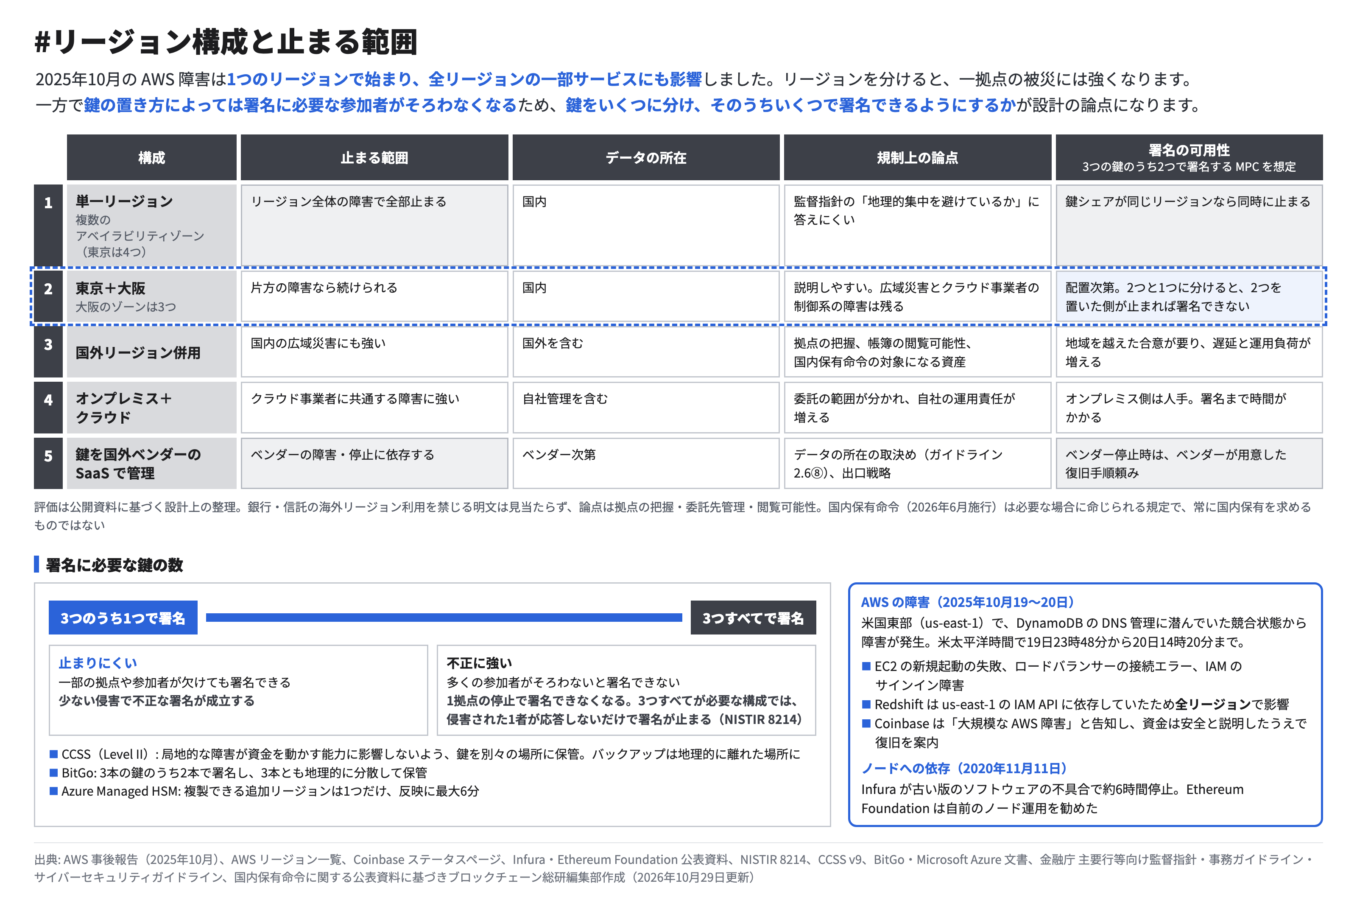
Task: Click the 3つのうち1つで署名 label
Action: 123,618
